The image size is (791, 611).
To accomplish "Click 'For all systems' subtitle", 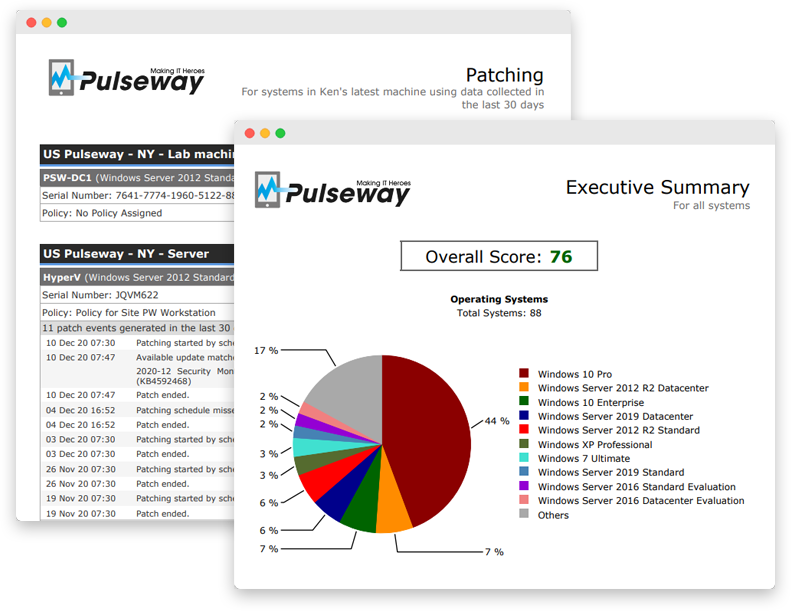I will (x=711, y=205).
